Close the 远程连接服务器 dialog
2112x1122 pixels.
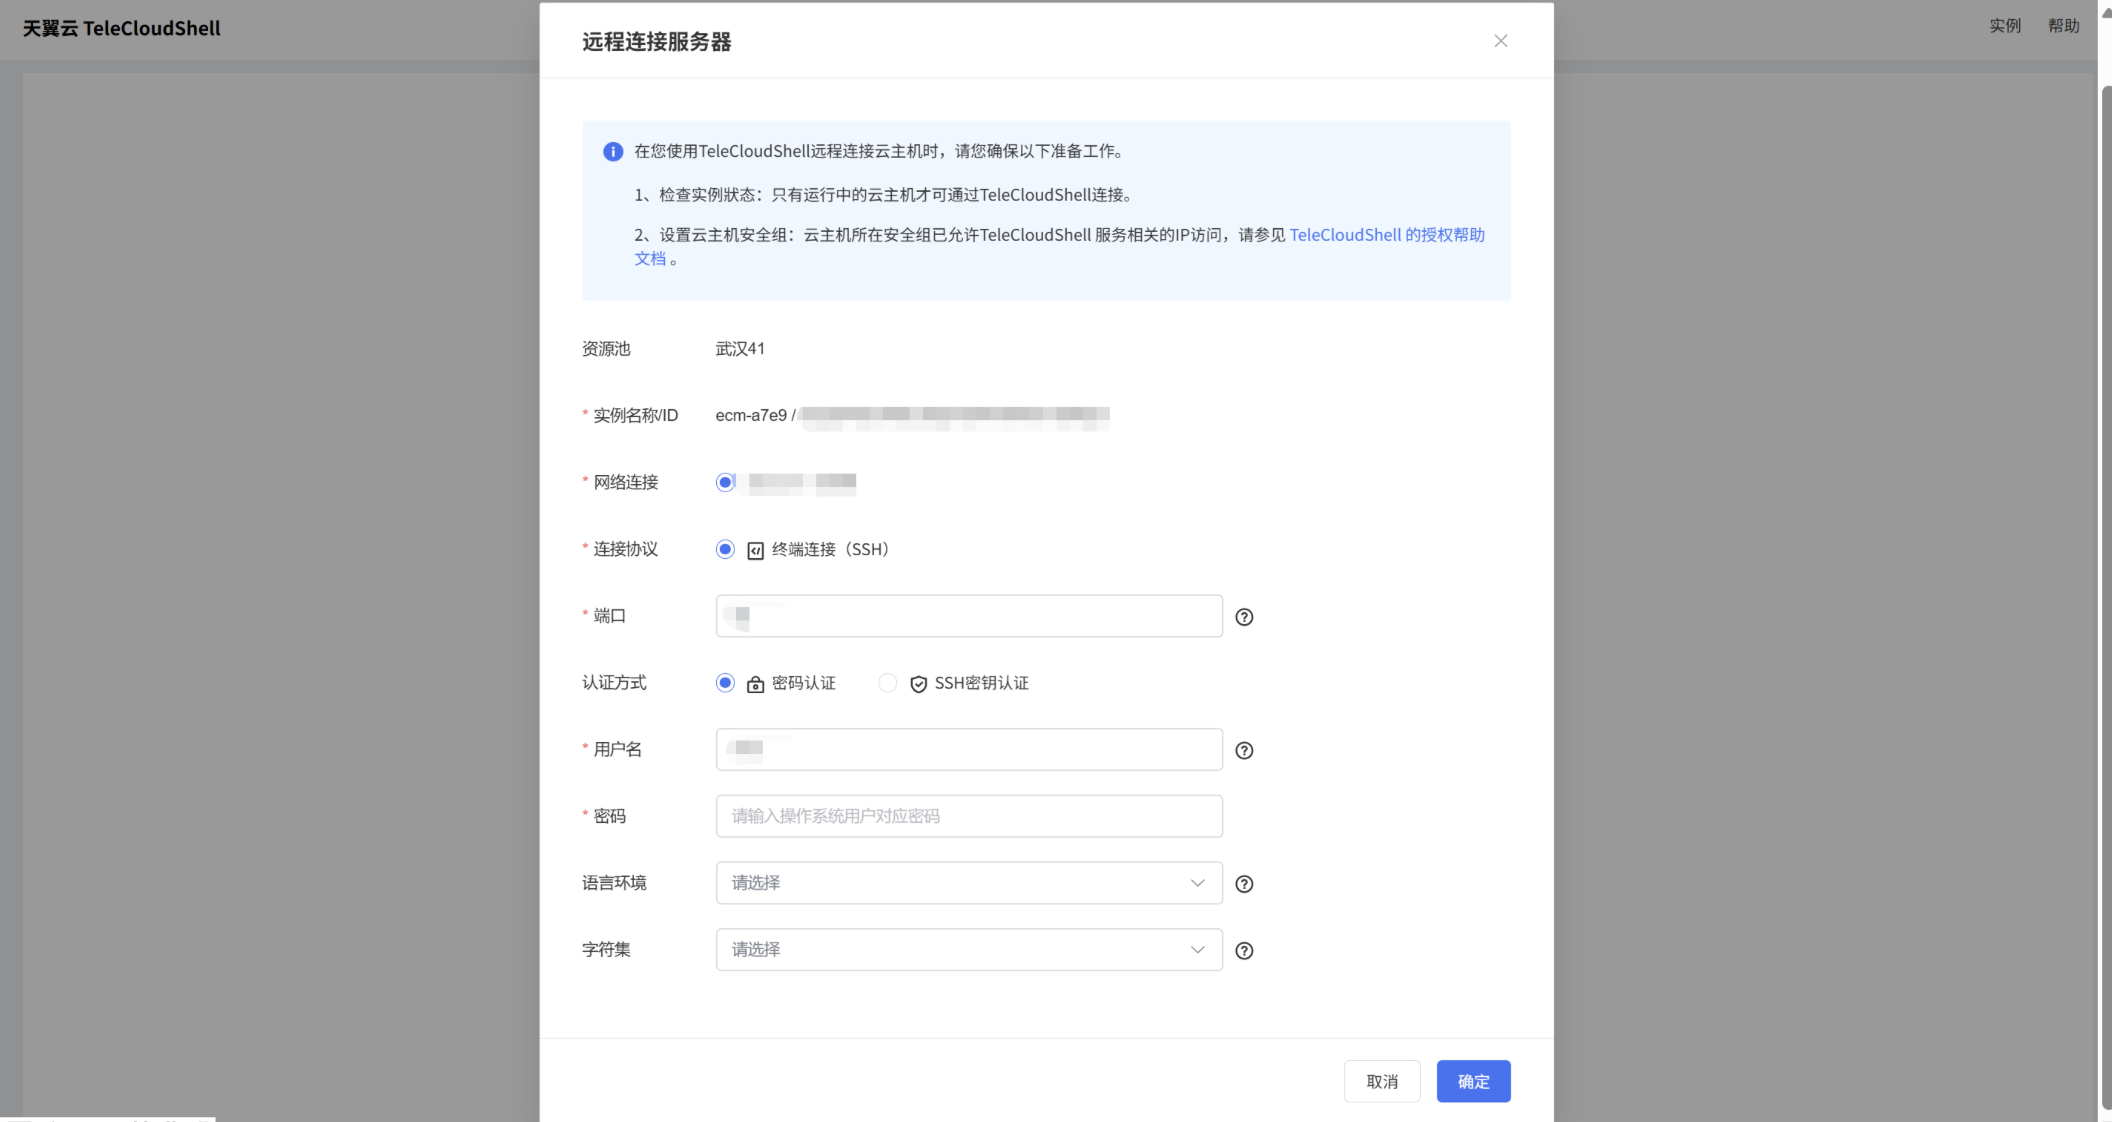point(1500,41)
